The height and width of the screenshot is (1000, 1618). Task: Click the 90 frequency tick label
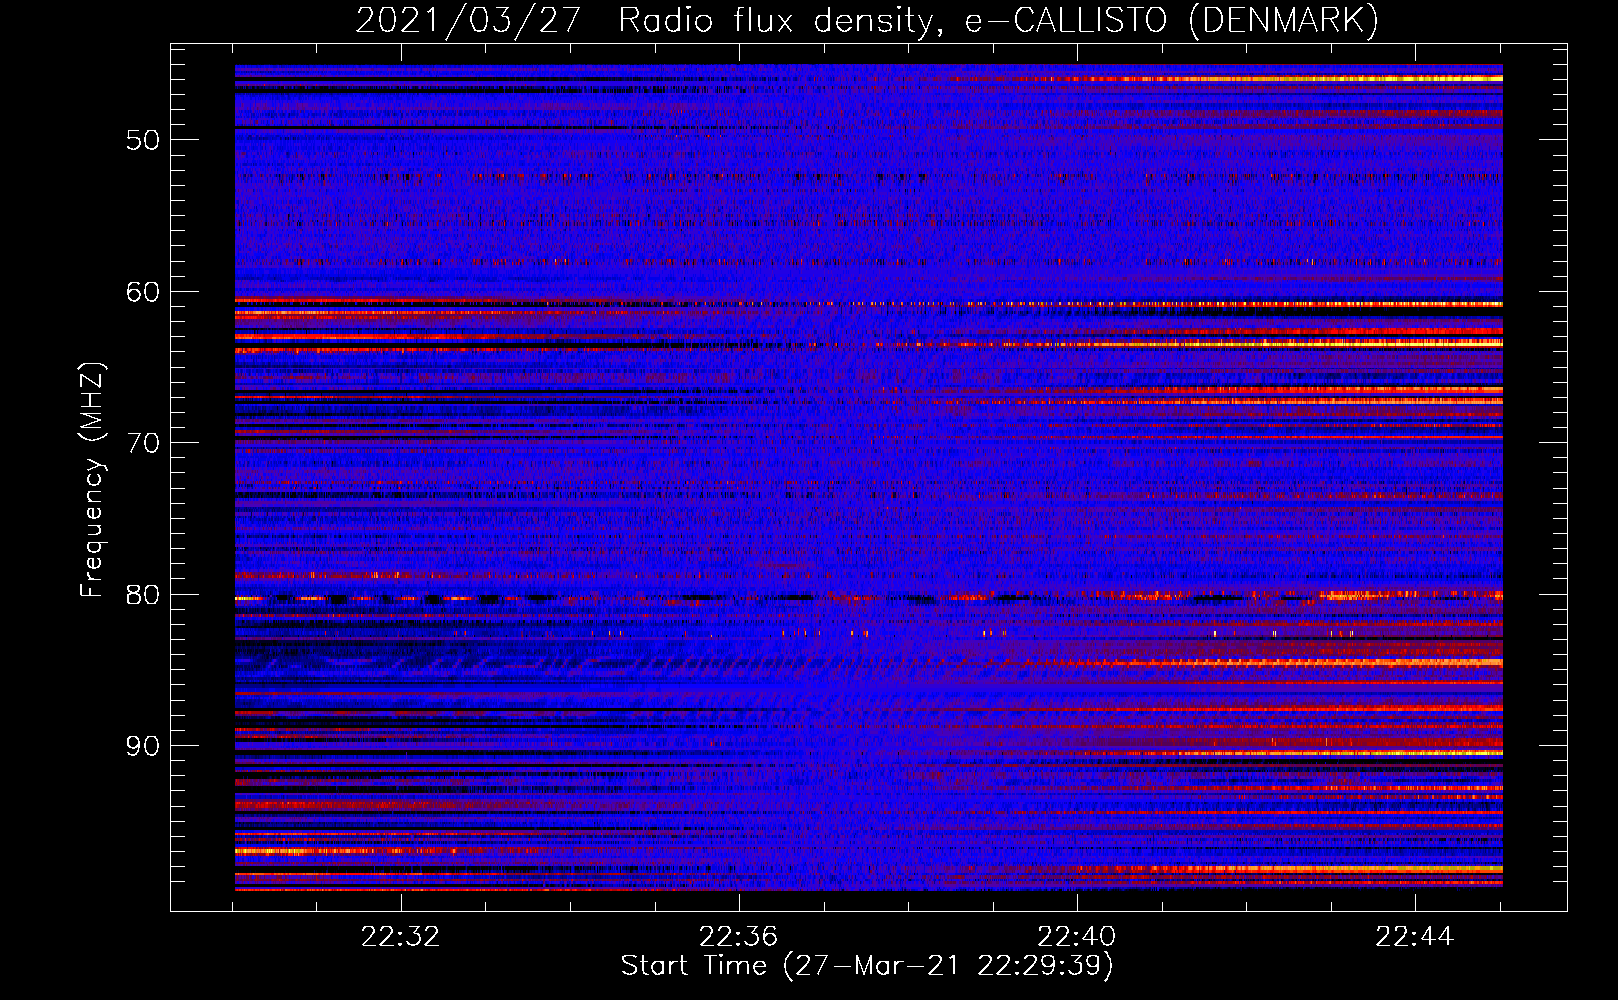click(142, 746)
